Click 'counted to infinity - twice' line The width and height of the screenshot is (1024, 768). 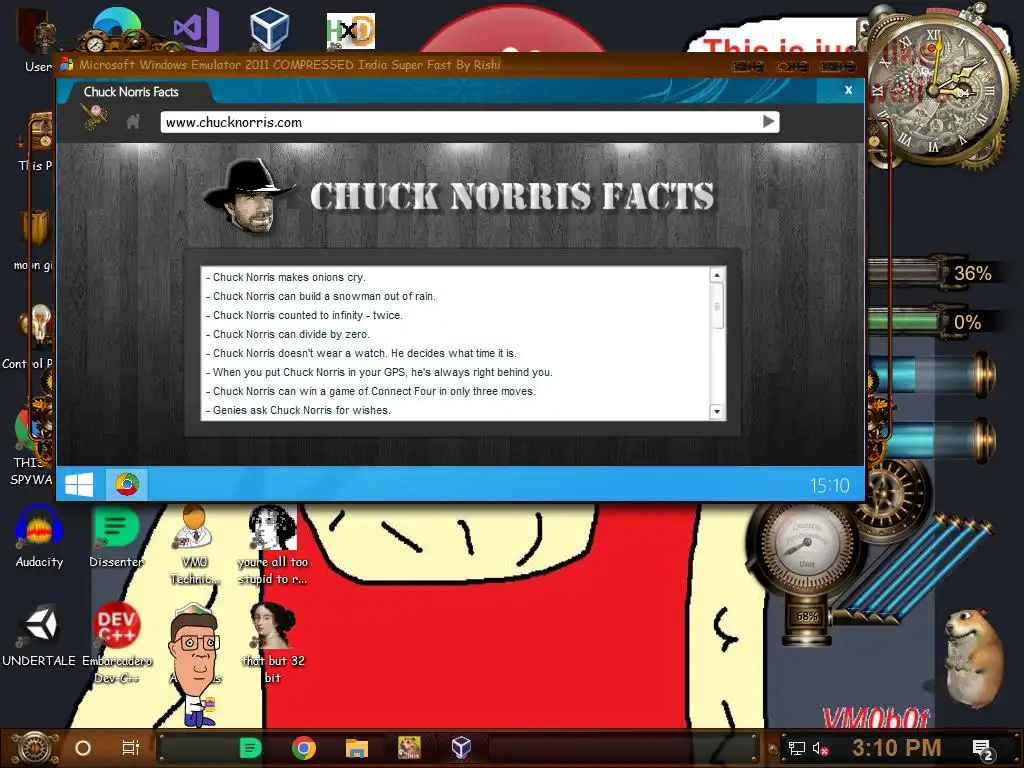click(x=304, y=315)
